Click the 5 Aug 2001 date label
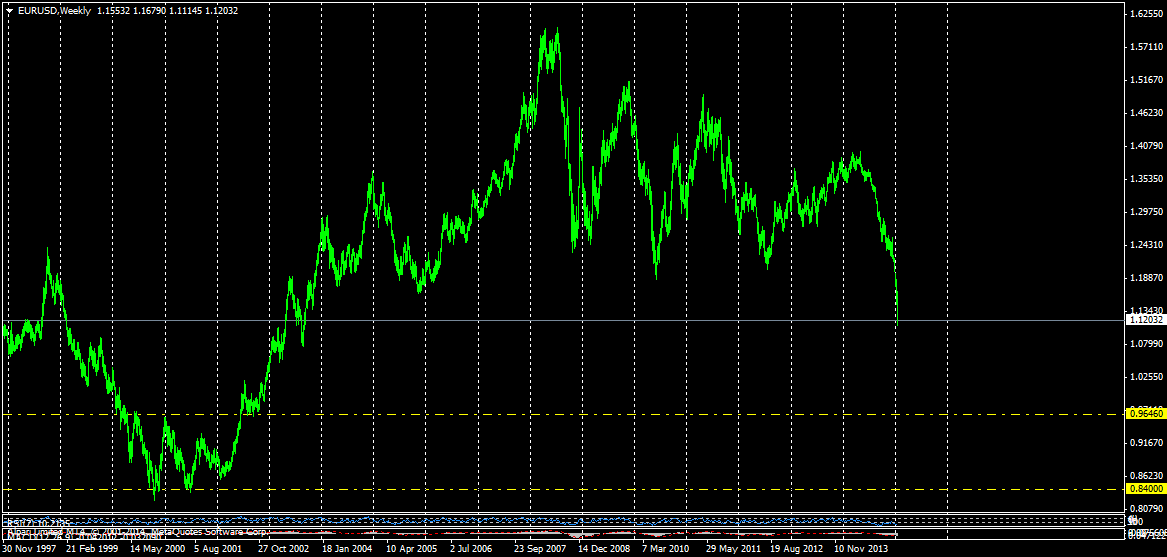 pos(217,549)
